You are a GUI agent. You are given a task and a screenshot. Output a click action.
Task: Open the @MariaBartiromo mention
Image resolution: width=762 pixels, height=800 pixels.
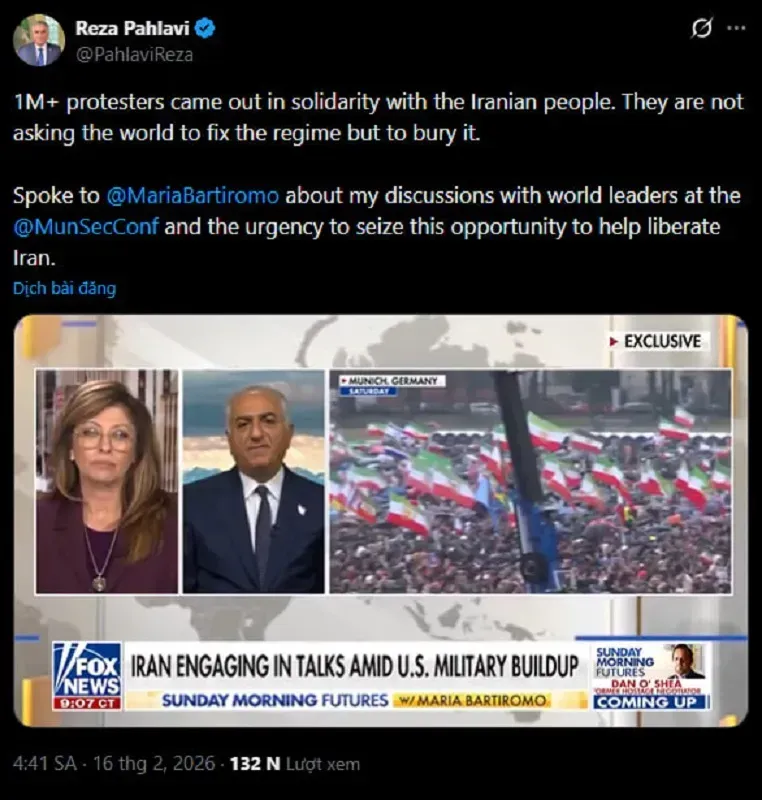tap(193, 195)
